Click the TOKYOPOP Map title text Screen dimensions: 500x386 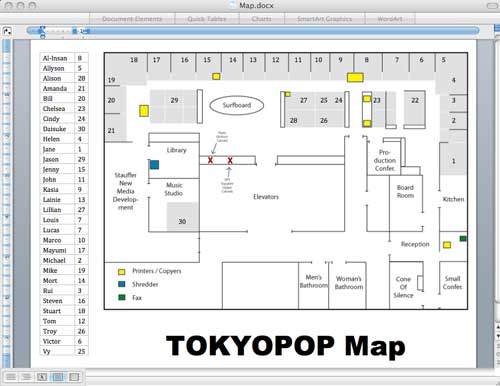tap(285, 346)
